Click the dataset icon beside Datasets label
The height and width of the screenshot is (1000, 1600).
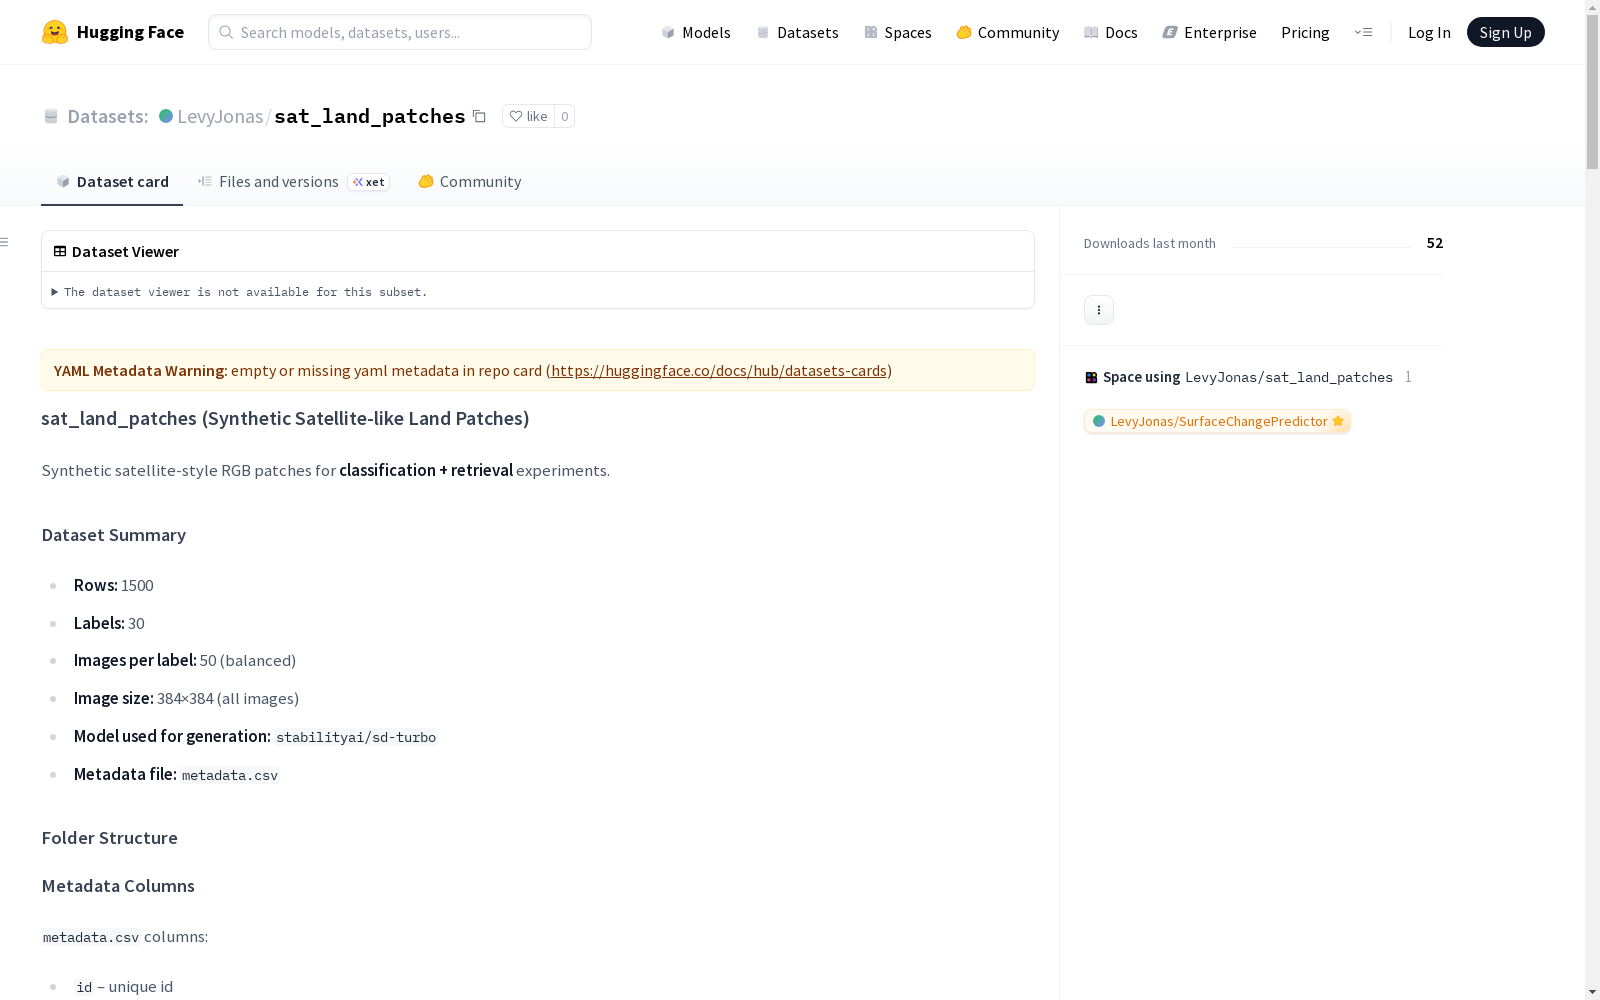(51, 117)
